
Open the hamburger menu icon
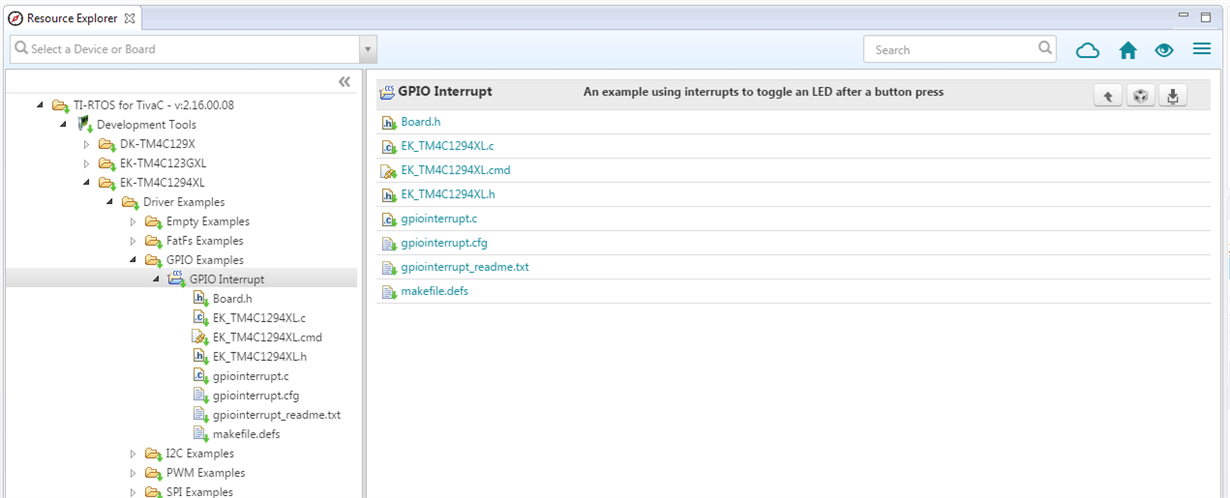click(x=1202, y=49)
